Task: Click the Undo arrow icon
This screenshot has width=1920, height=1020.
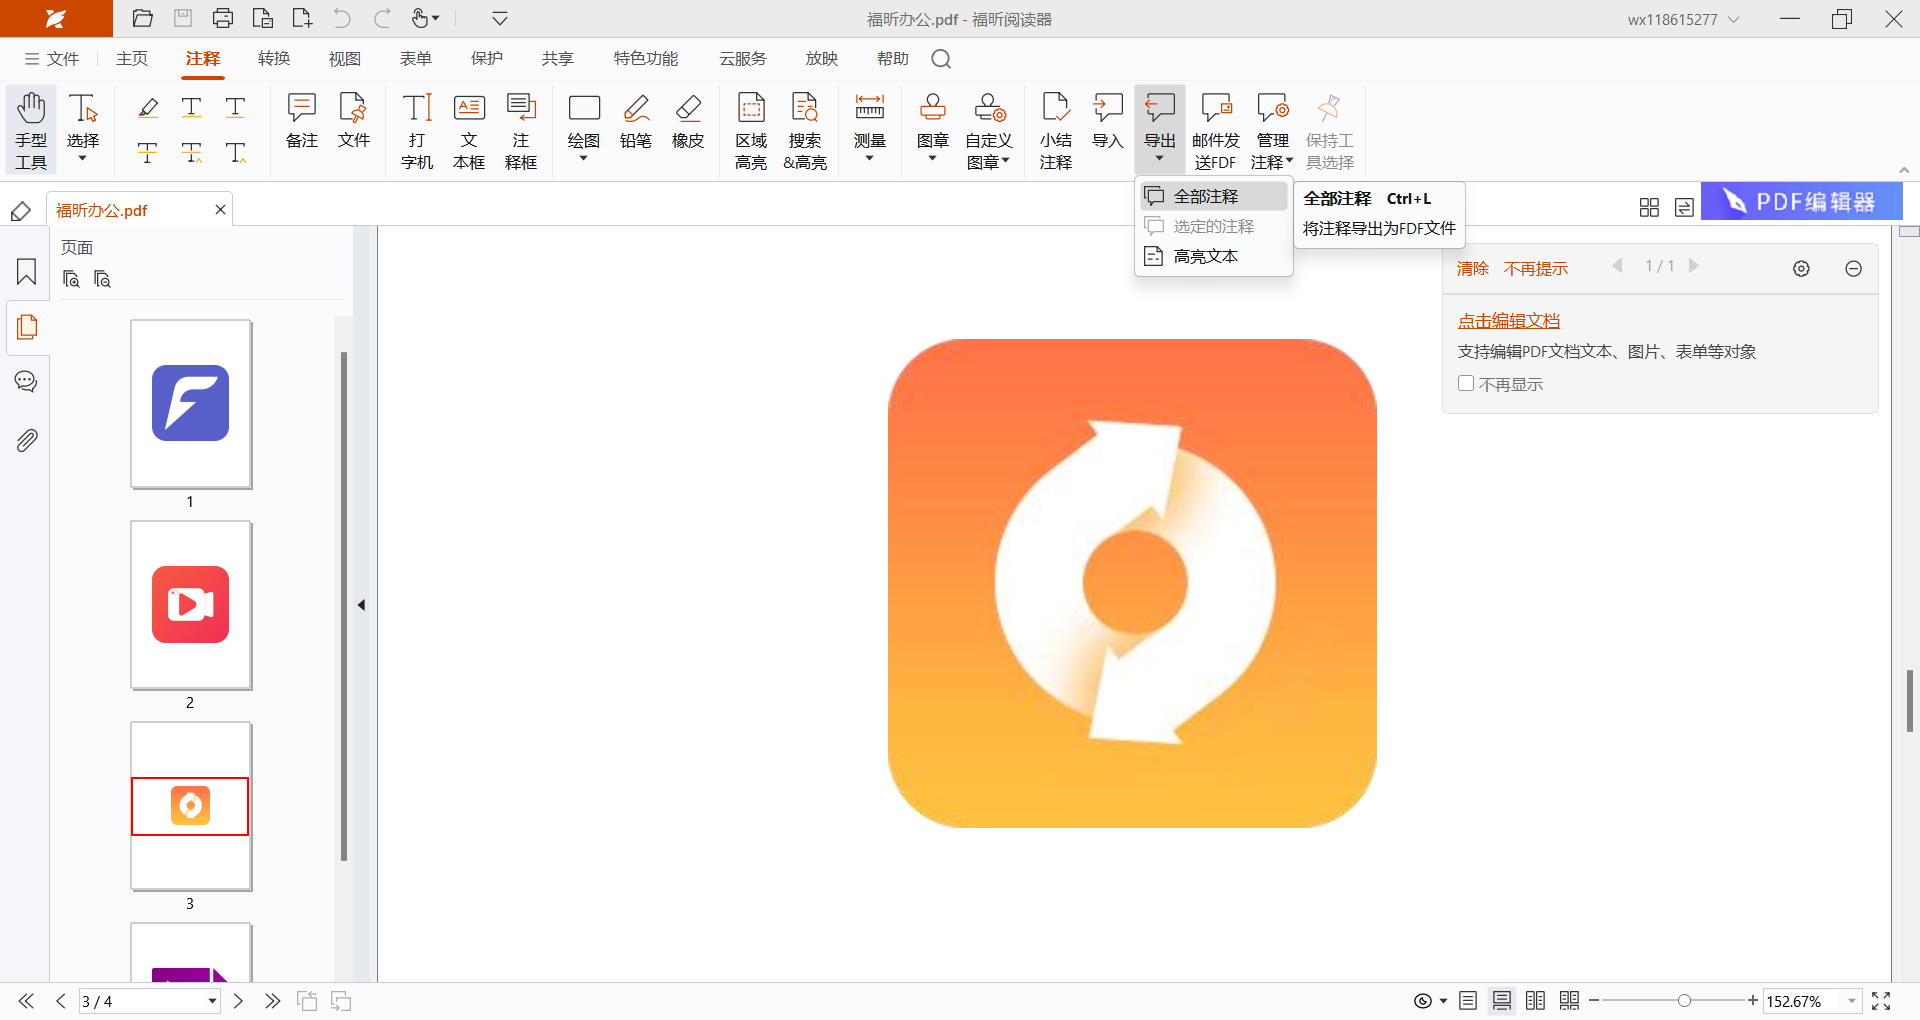Action: click(x=342, y=18)
